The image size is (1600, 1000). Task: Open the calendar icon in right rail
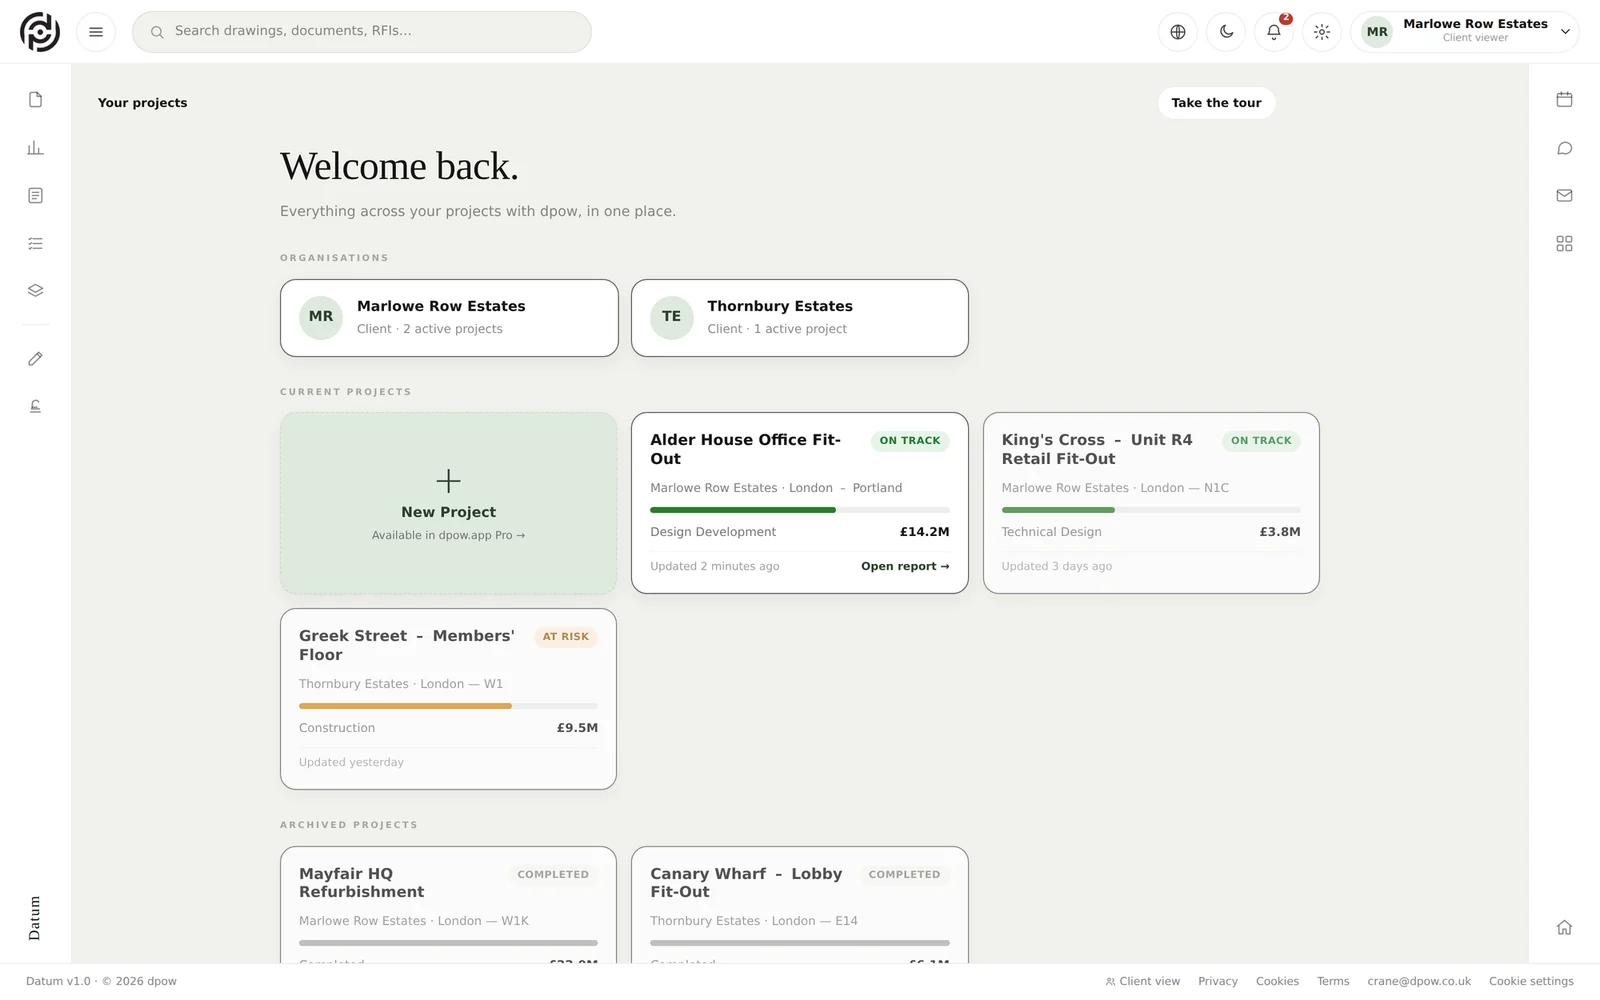coord(1565,100)
